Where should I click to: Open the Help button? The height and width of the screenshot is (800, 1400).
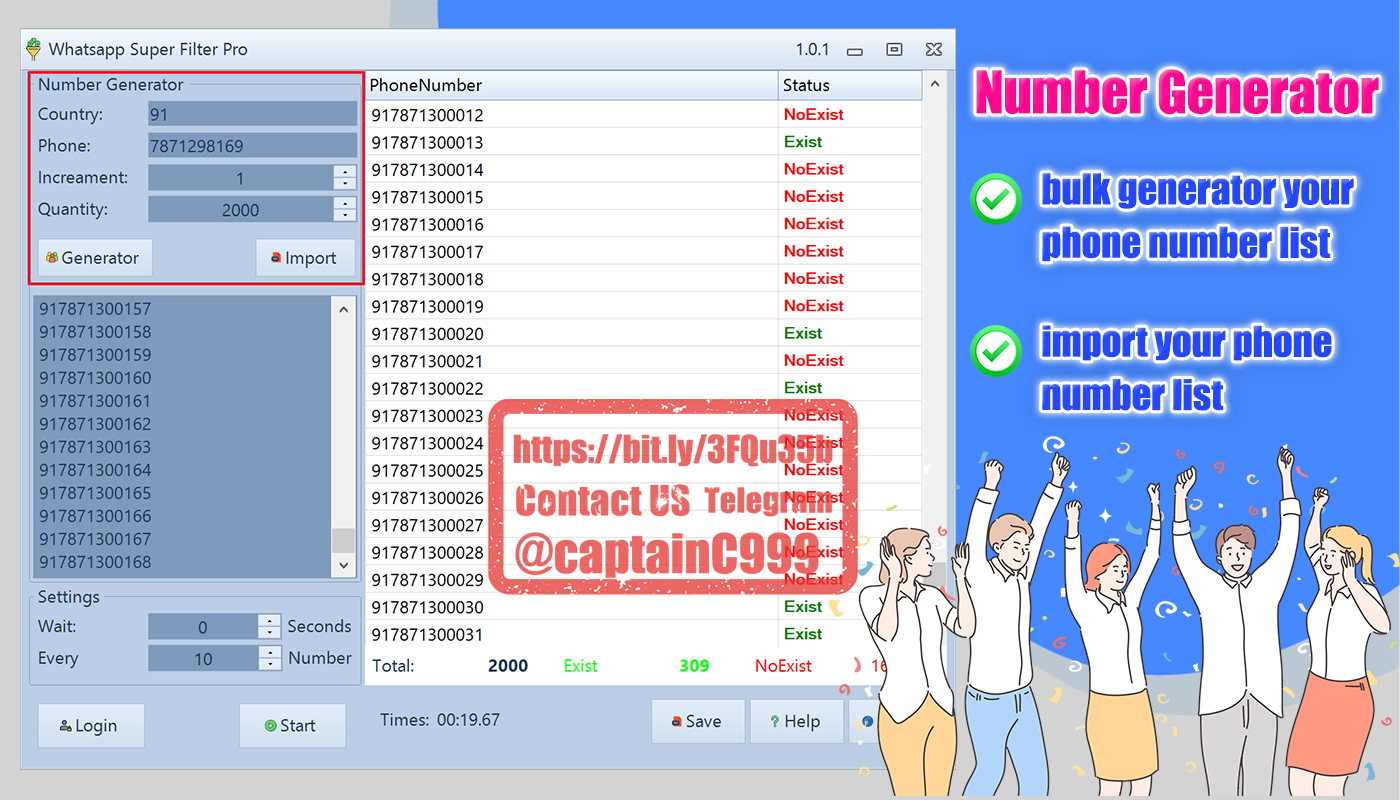coord(796,721)
